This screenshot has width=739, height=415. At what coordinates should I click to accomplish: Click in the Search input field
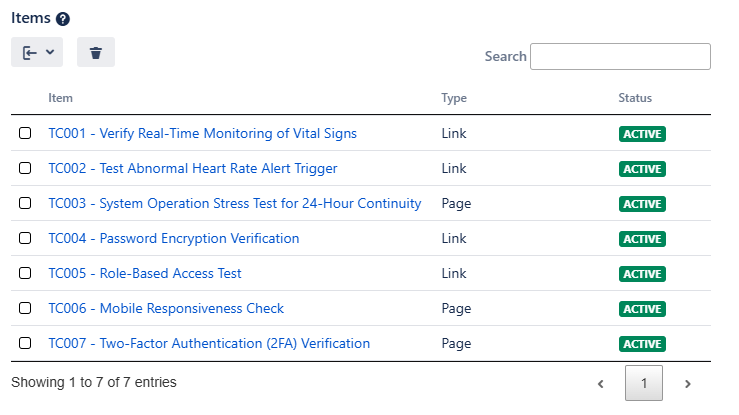point(620,57)
